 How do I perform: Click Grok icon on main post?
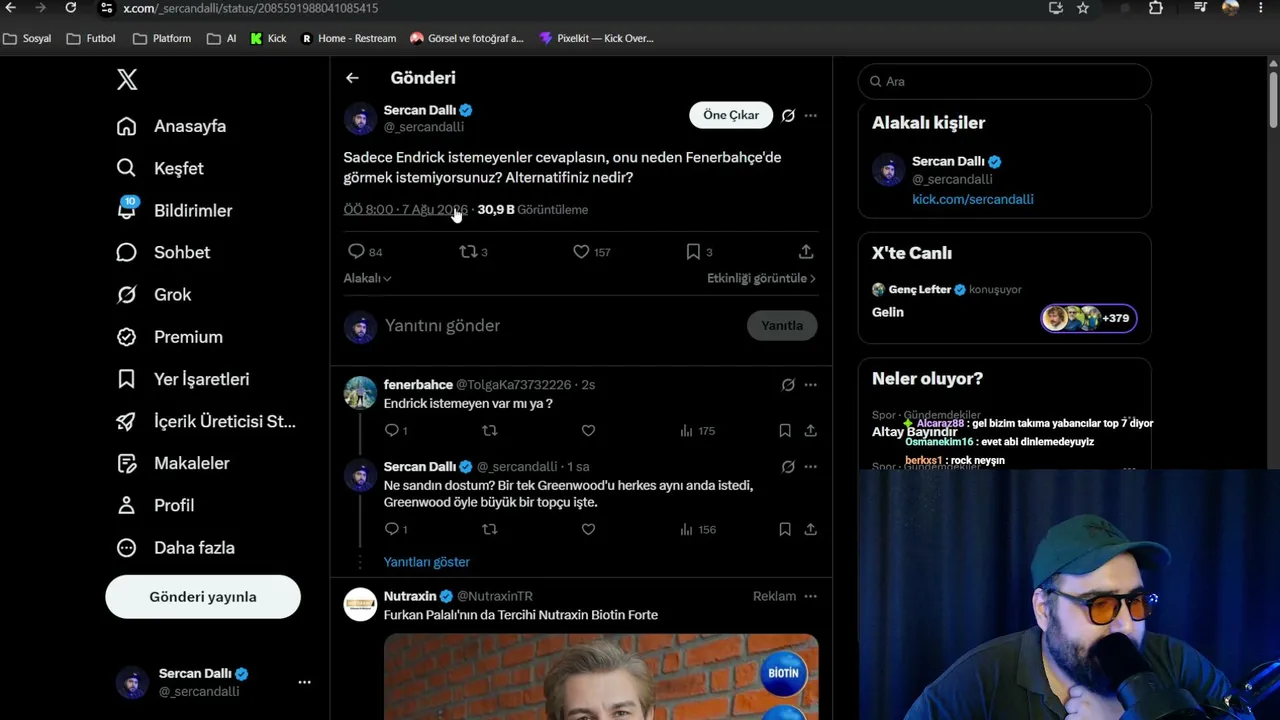[788, 115]
